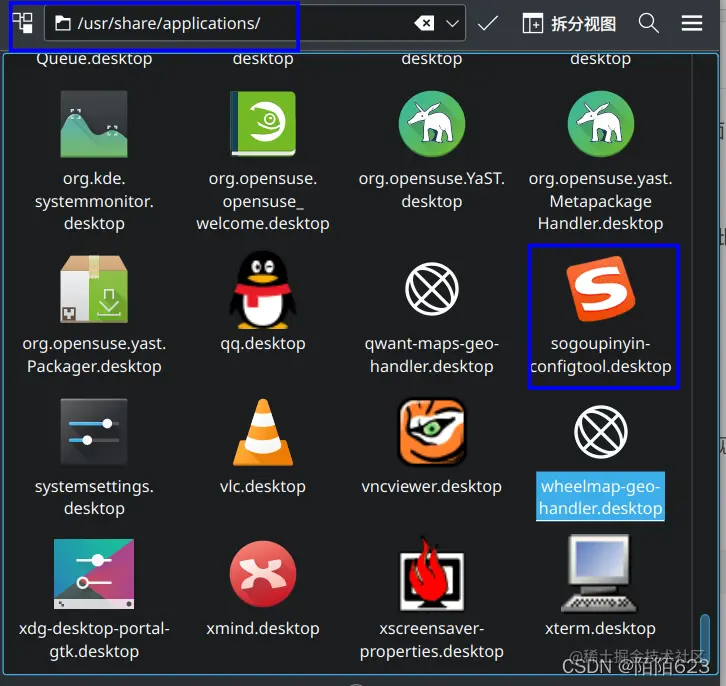The image size is (726, 686).
Task: Select the xscreensaver flame icon
Action: click(432, 574)
